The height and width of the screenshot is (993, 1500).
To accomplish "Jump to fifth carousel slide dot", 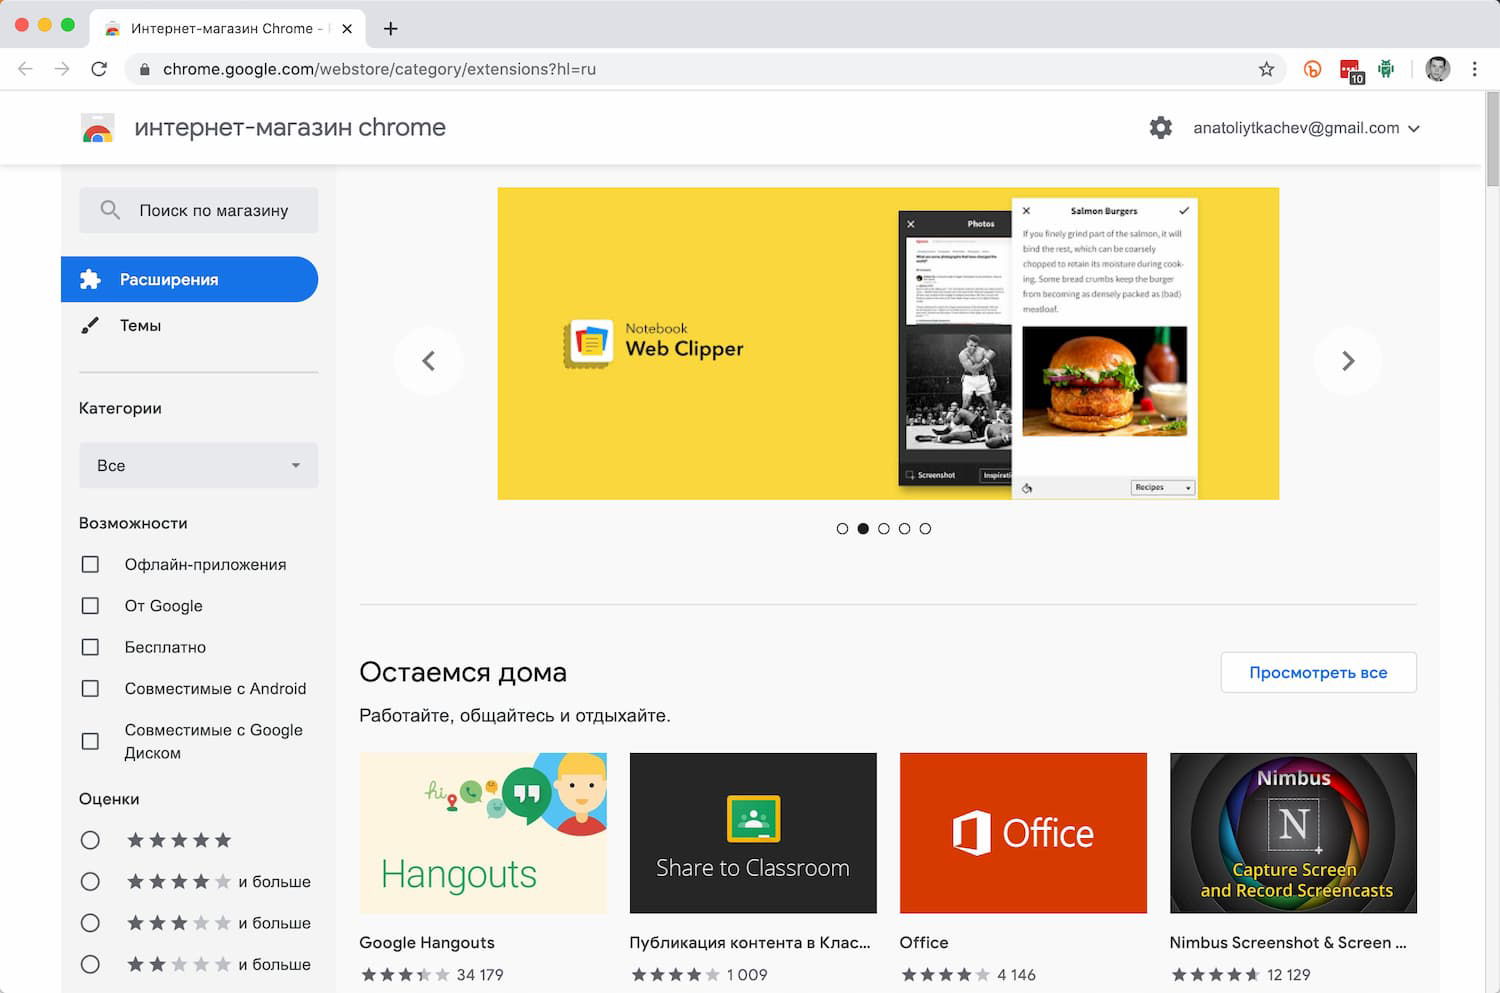I will click(925, 529).
